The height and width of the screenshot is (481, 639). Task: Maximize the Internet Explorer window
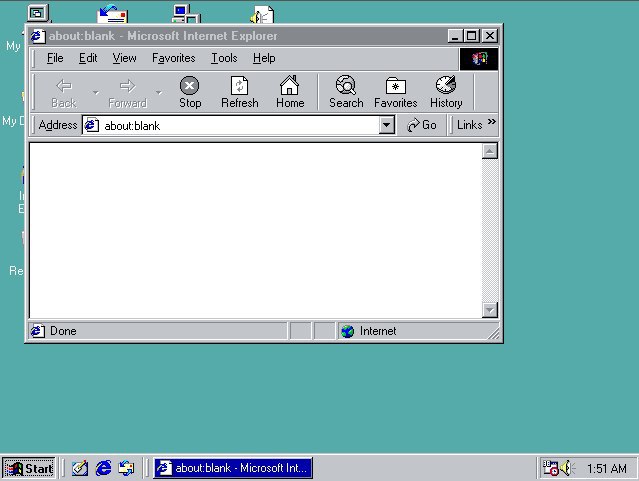[472, 36]
